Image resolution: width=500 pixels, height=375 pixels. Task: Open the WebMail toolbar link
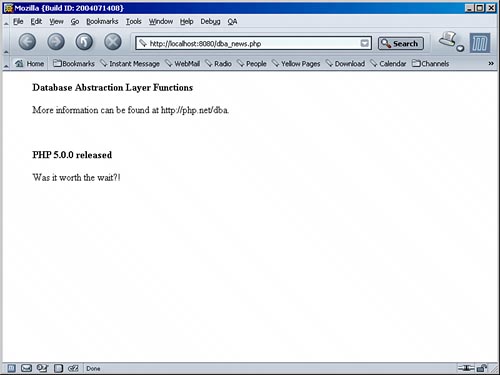click(183, 63)
